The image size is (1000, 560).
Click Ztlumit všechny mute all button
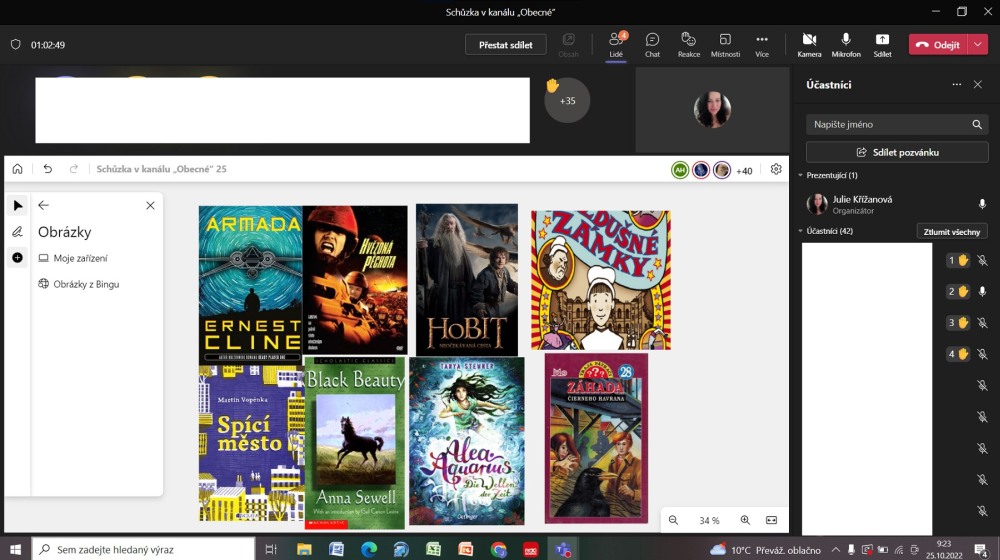pos(952,232)
